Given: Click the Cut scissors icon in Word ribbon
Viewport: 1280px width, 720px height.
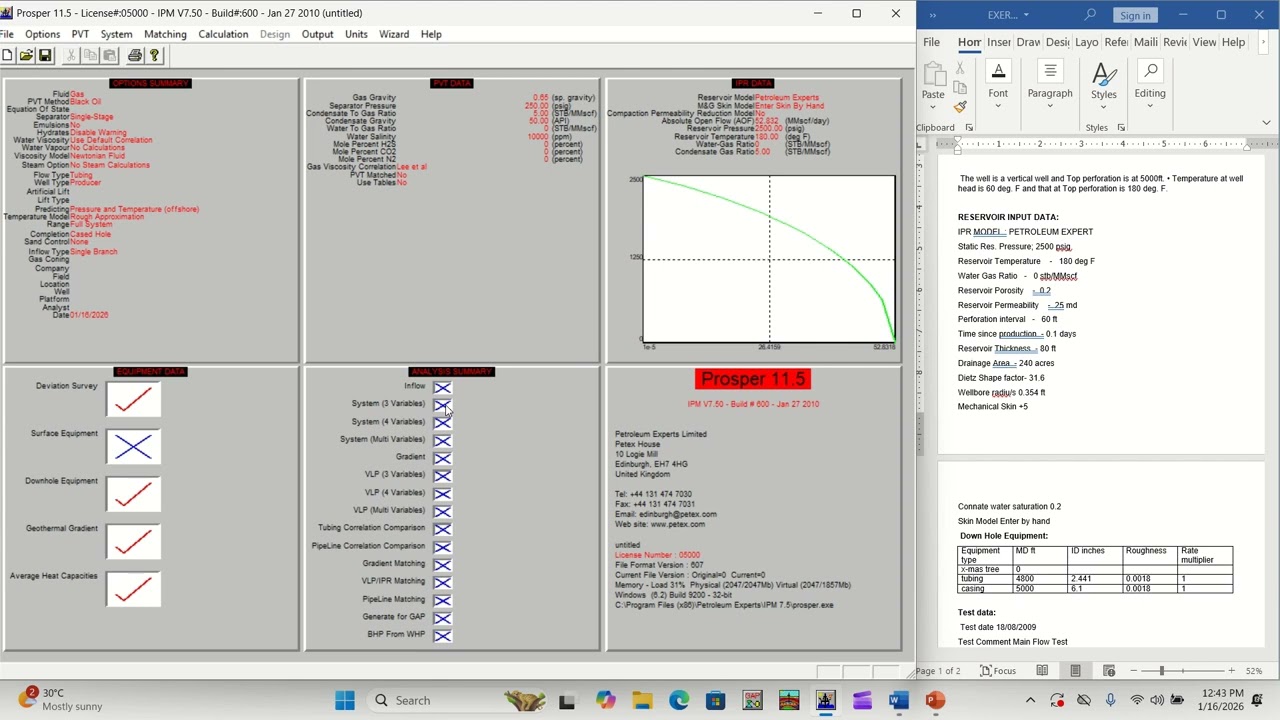Looking at the screenshot, I should [960, 68].
